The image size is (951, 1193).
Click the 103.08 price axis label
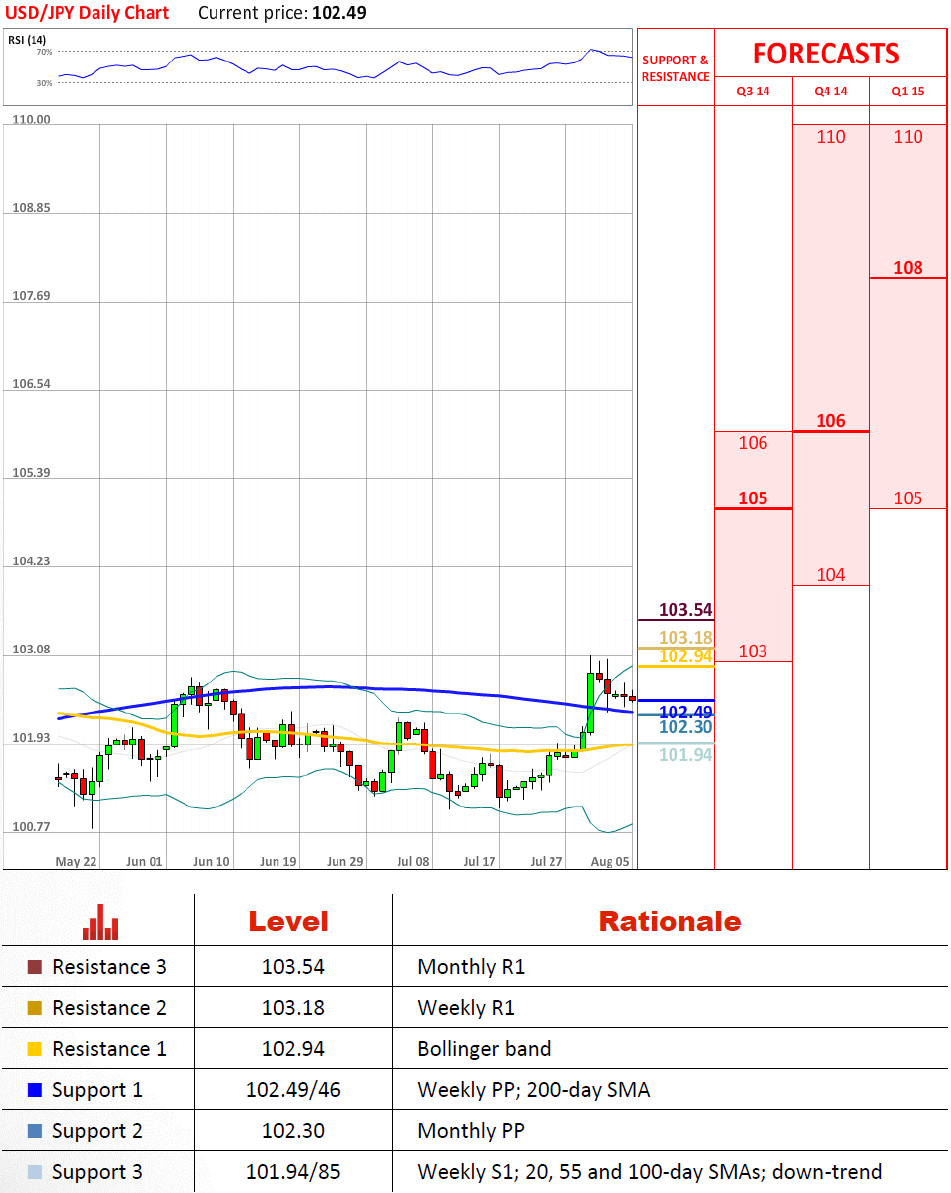pyautogui.click(x=31, y=650)
